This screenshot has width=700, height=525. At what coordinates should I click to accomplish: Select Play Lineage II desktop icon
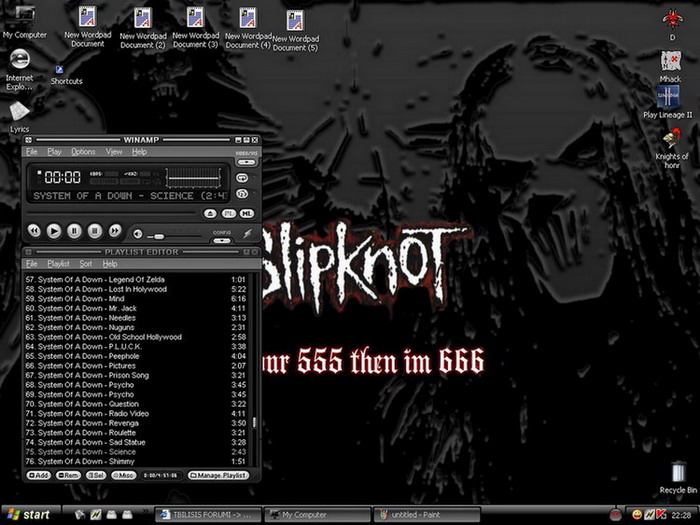coord(668,102)
